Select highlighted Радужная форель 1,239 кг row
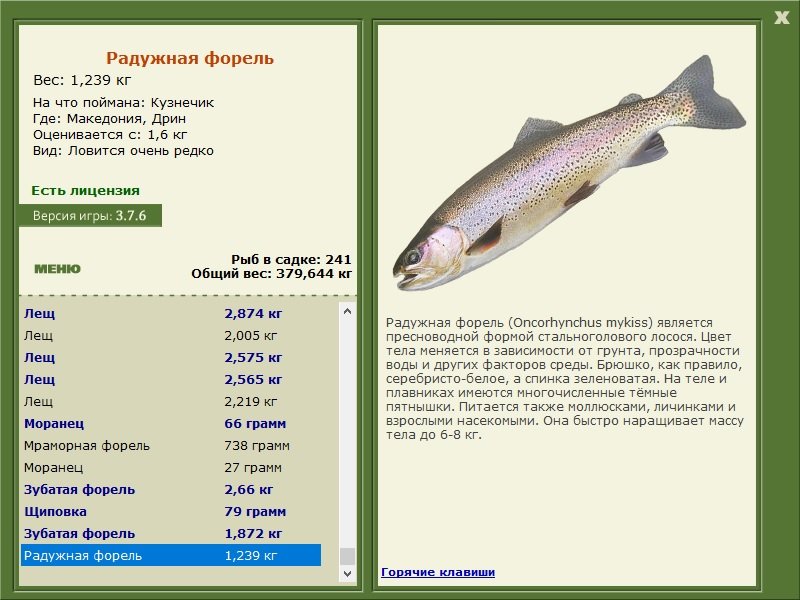 point(171,555)
